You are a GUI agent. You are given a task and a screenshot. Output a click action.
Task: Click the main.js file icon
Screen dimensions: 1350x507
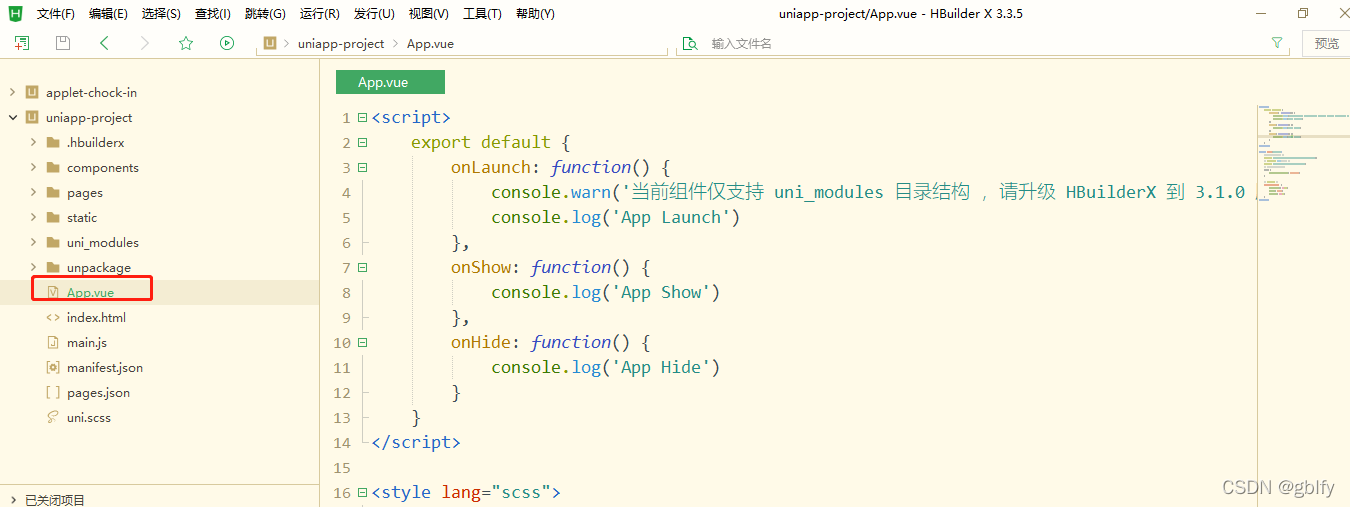53,342
